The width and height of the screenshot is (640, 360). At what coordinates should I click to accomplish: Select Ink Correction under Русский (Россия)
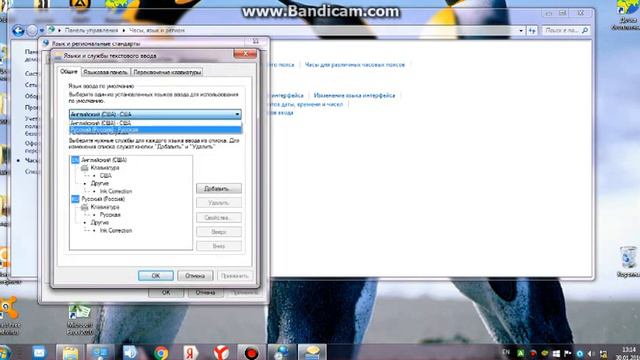tap(116, 231)
